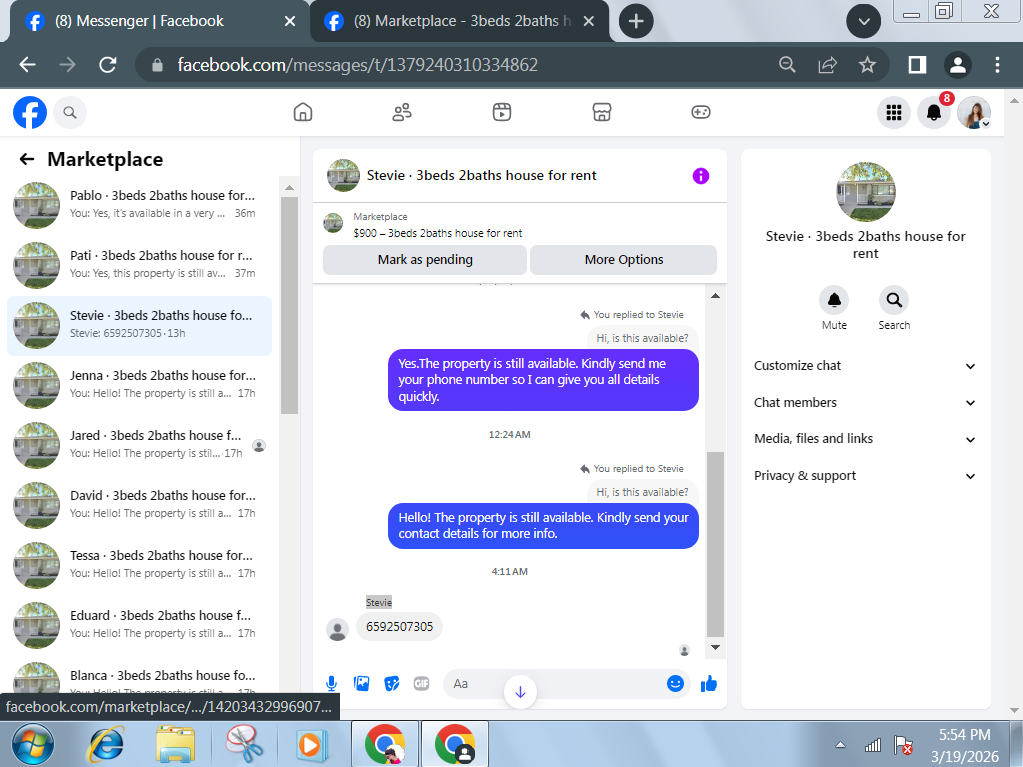Click the browser address bar URL
This screenshot has width=1023, height=767.
[358, 65]
